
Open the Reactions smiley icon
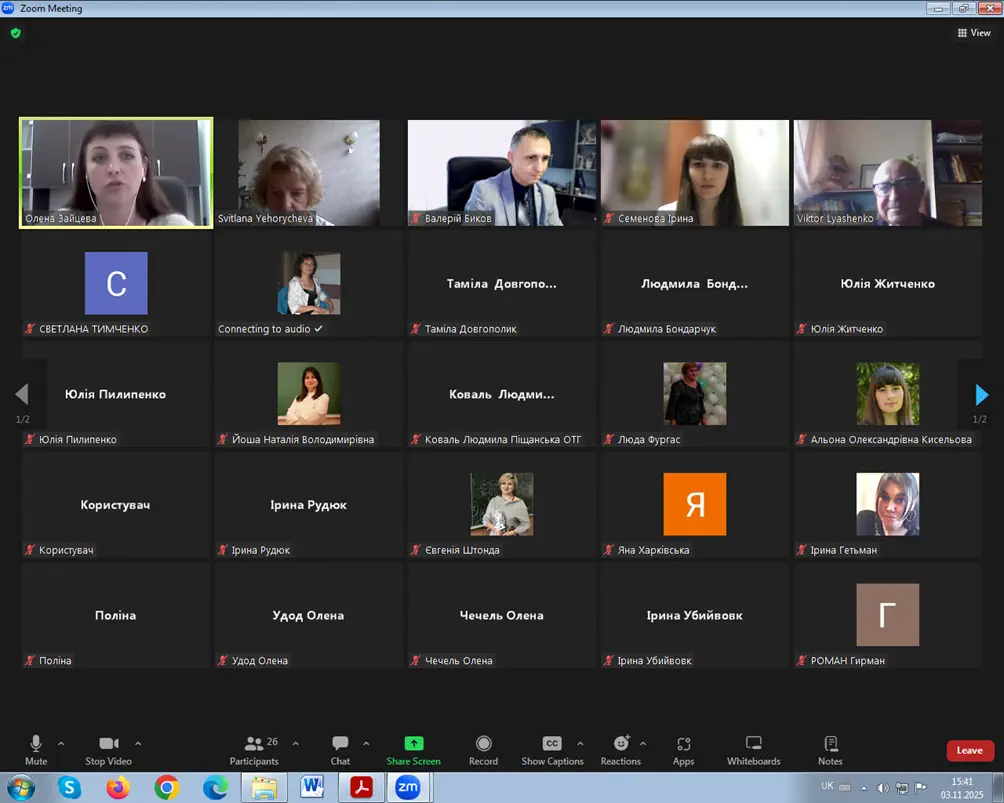tap(621, 744)
